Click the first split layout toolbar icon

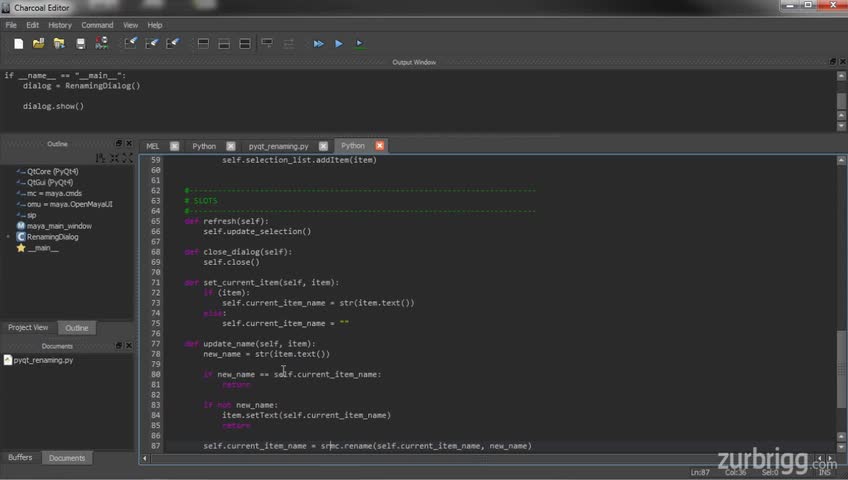[x=203, y=44]
